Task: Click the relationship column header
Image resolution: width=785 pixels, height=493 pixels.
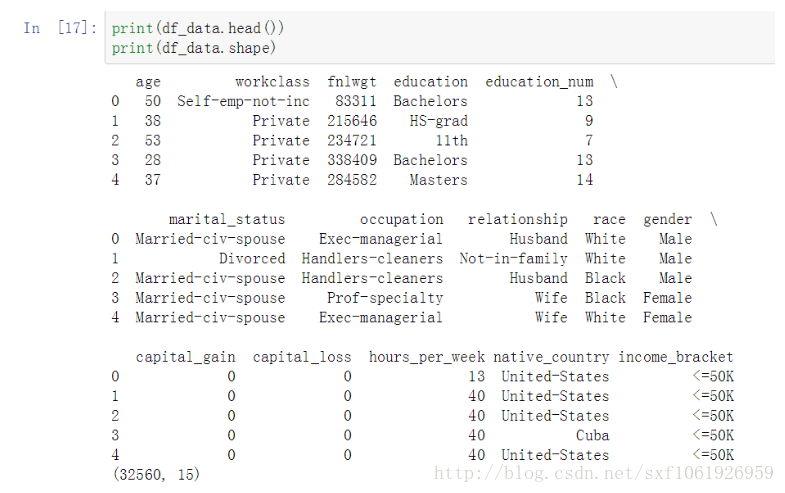Action: pyautogui.click(x=518, y=220)
